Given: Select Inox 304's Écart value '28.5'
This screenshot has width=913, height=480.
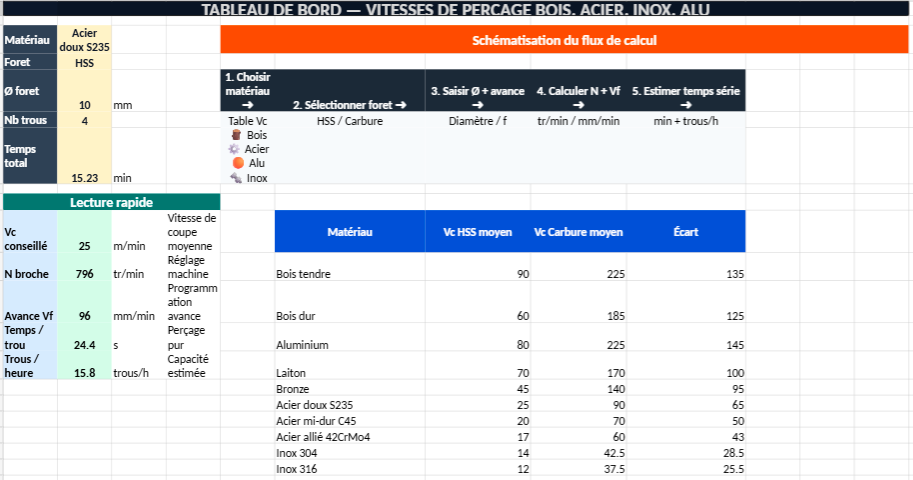Looking at the screenshot, I should pyautogui.click(x=686, y=453).
